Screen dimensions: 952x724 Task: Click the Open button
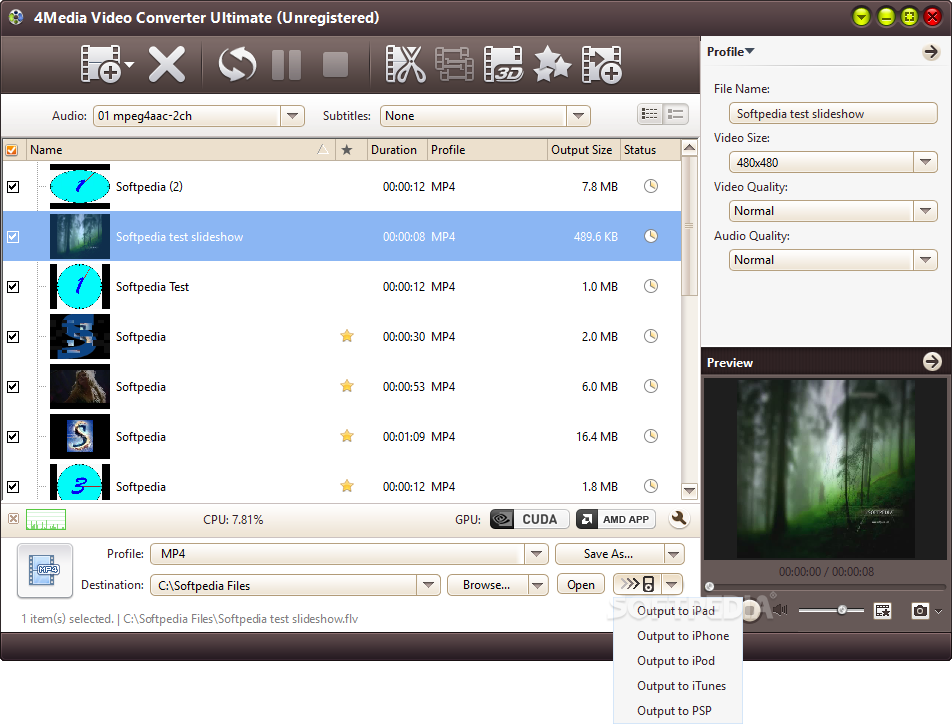[x=581, y=585]
